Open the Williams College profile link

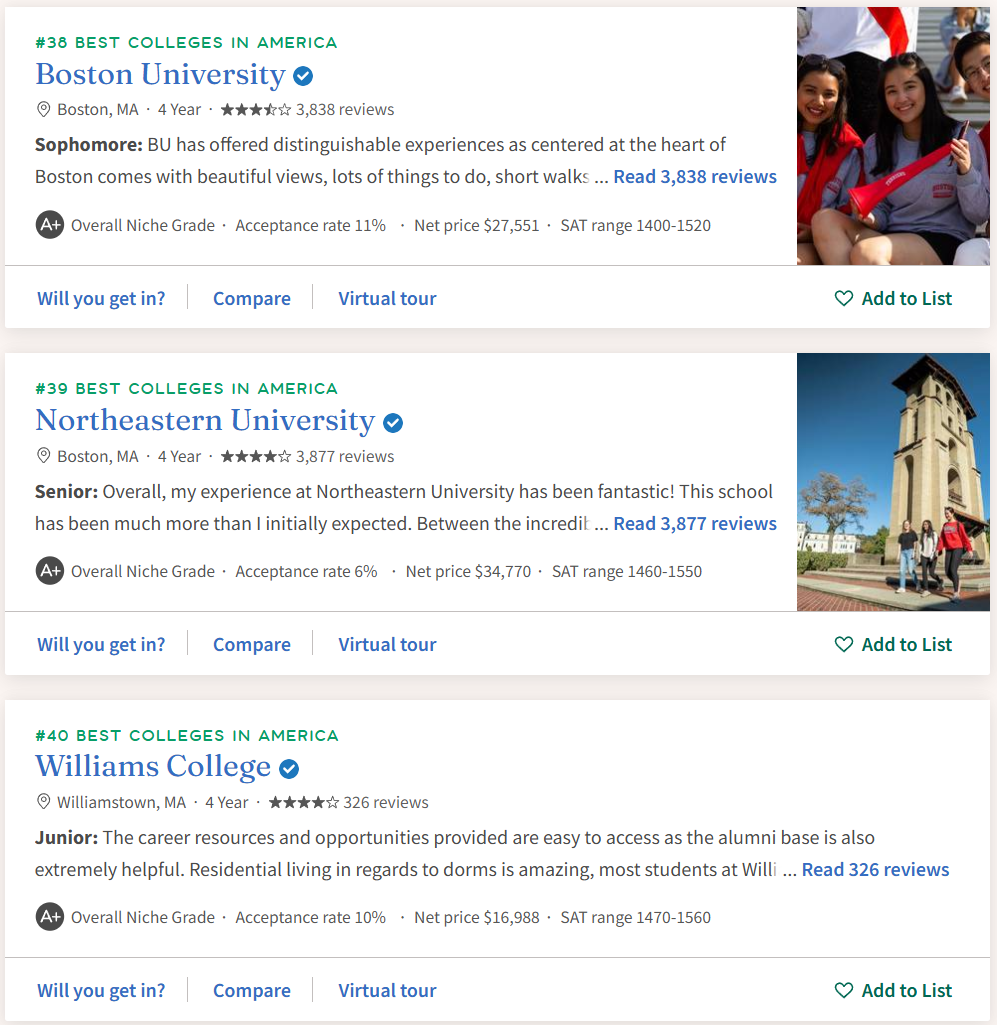pos(153,766)
